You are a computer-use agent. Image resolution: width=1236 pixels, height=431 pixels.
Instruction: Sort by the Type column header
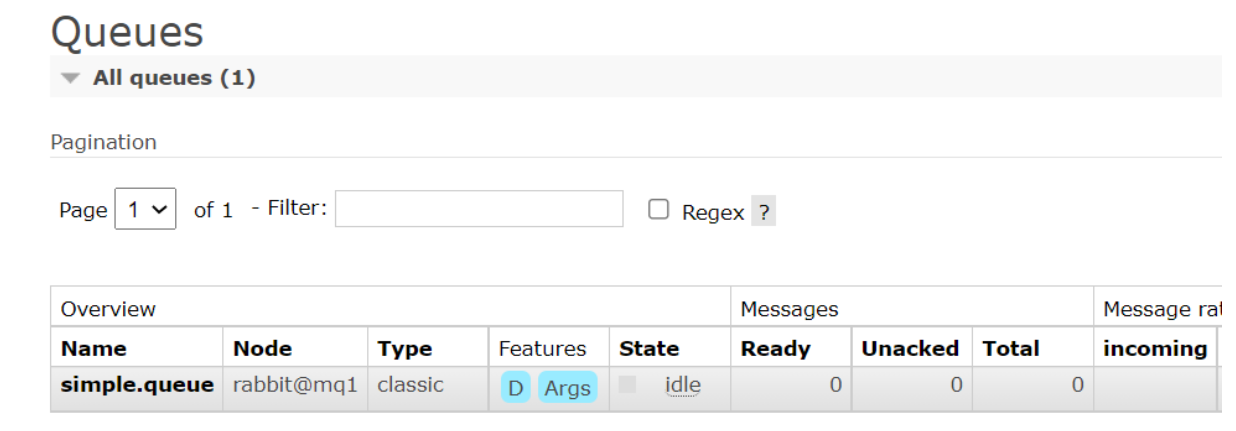pyautogui.click(x=404, y=349)
